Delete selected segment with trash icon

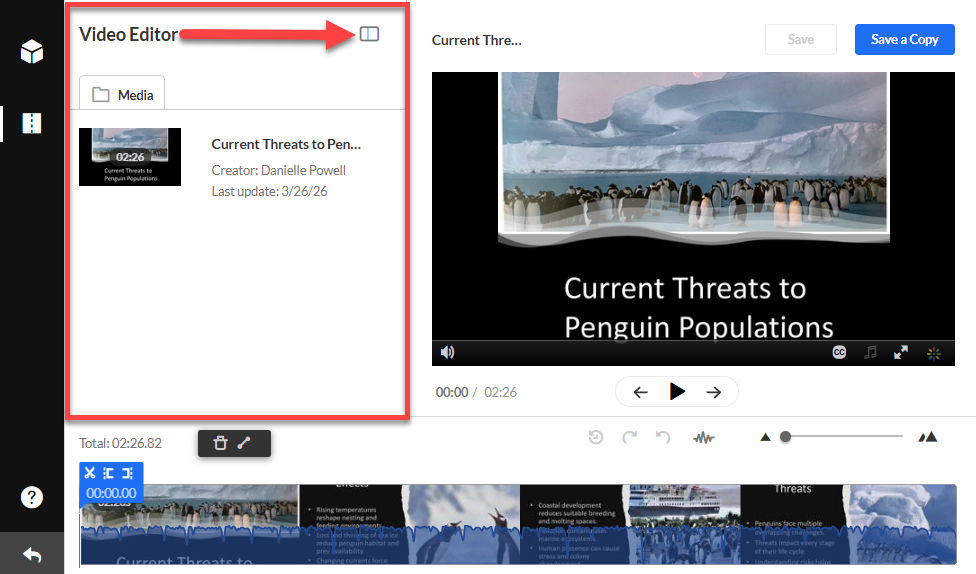coord(220,443)
